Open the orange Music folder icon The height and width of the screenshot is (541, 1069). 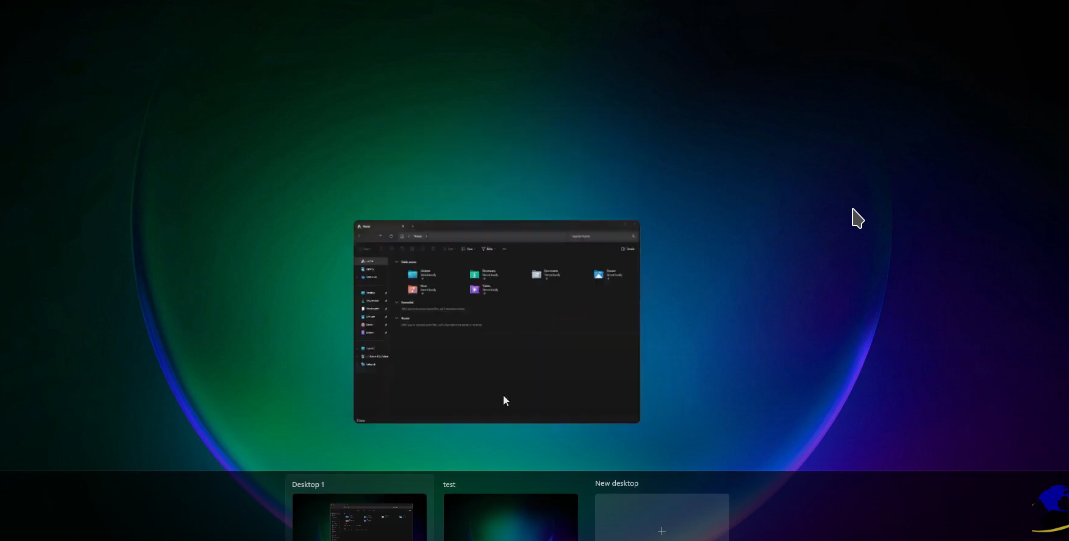(412, 289)
